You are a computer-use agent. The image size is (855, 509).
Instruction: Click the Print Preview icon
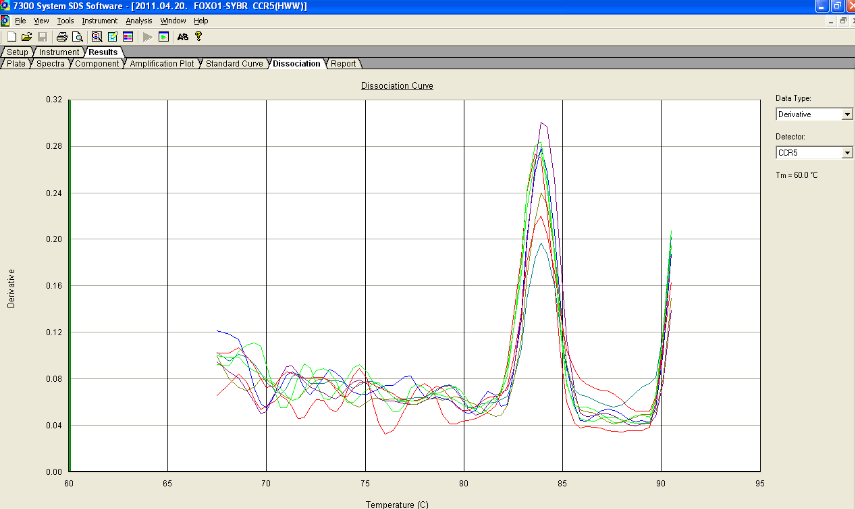(x=76, y=36)
